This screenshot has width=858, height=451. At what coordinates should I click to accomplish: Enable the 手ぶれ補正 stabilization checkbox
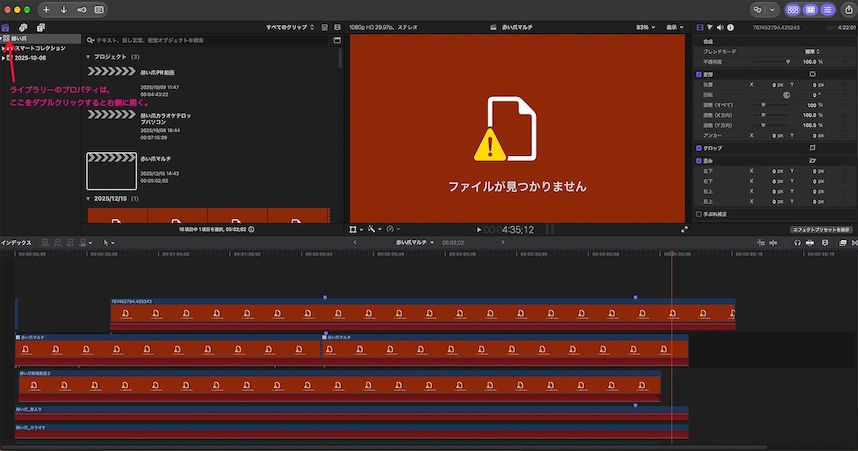point(699,214)
